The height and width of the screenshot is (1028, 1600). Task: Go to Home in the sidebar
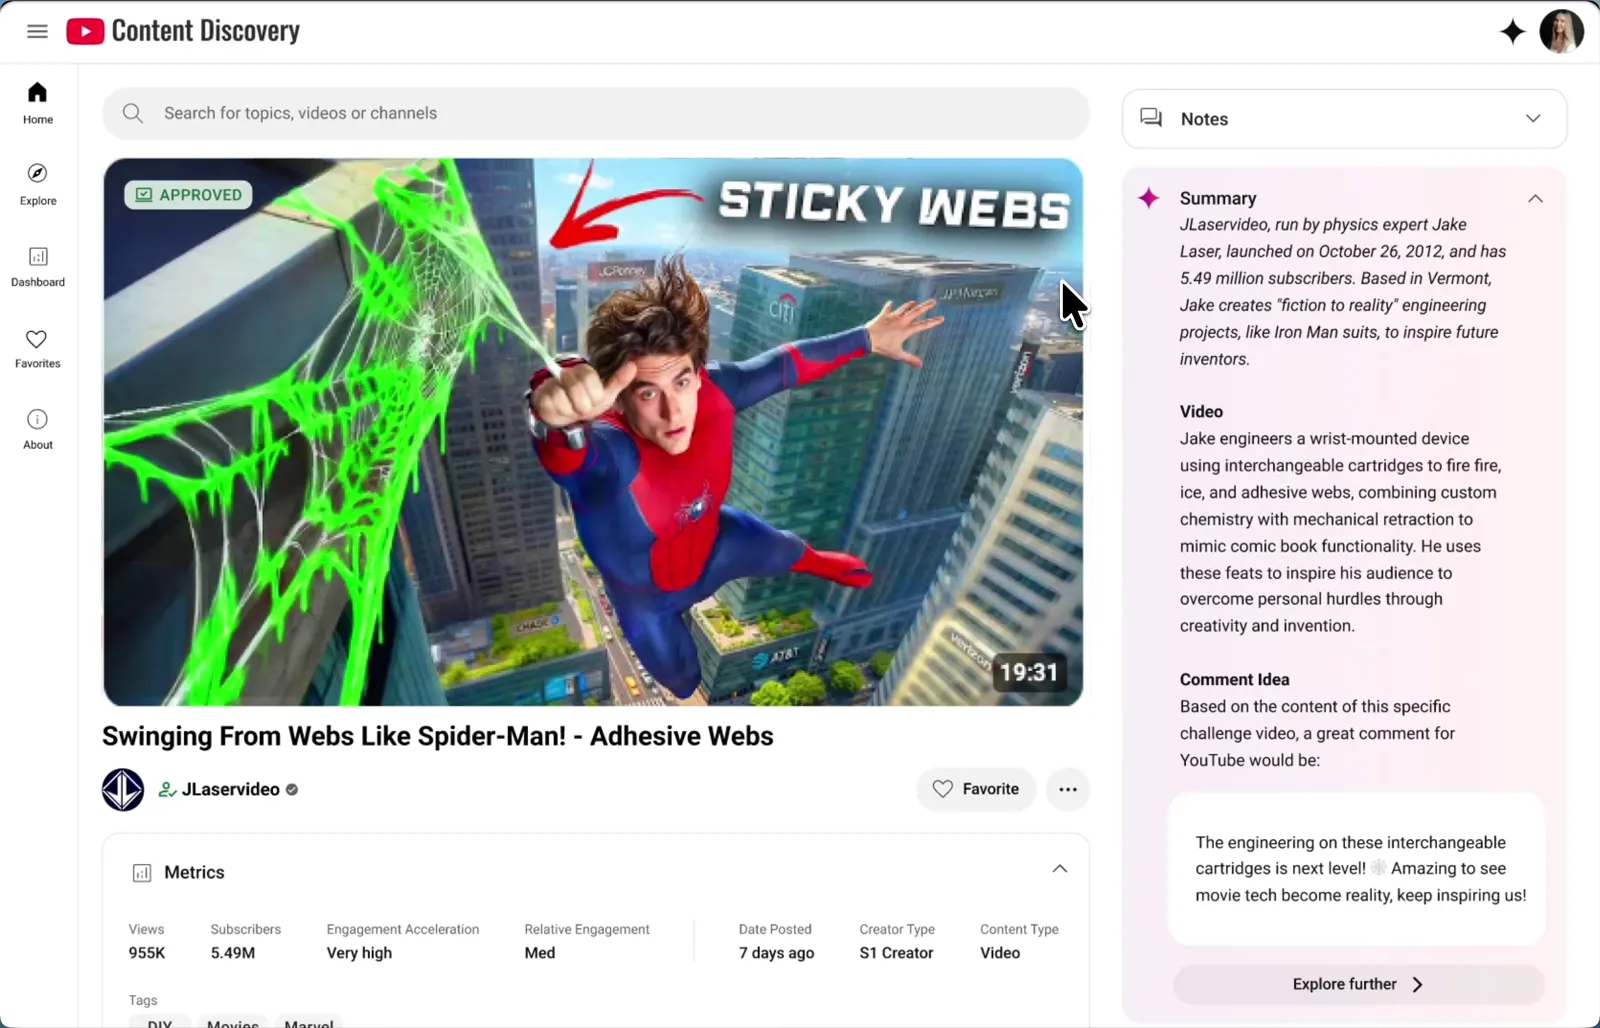[x=38, y=103]
